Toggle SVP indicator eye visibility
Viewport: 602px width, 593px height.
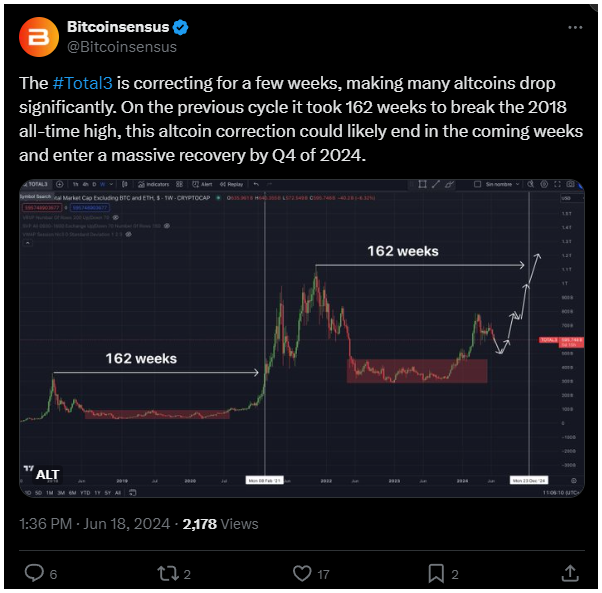click(x=167, y=226)
